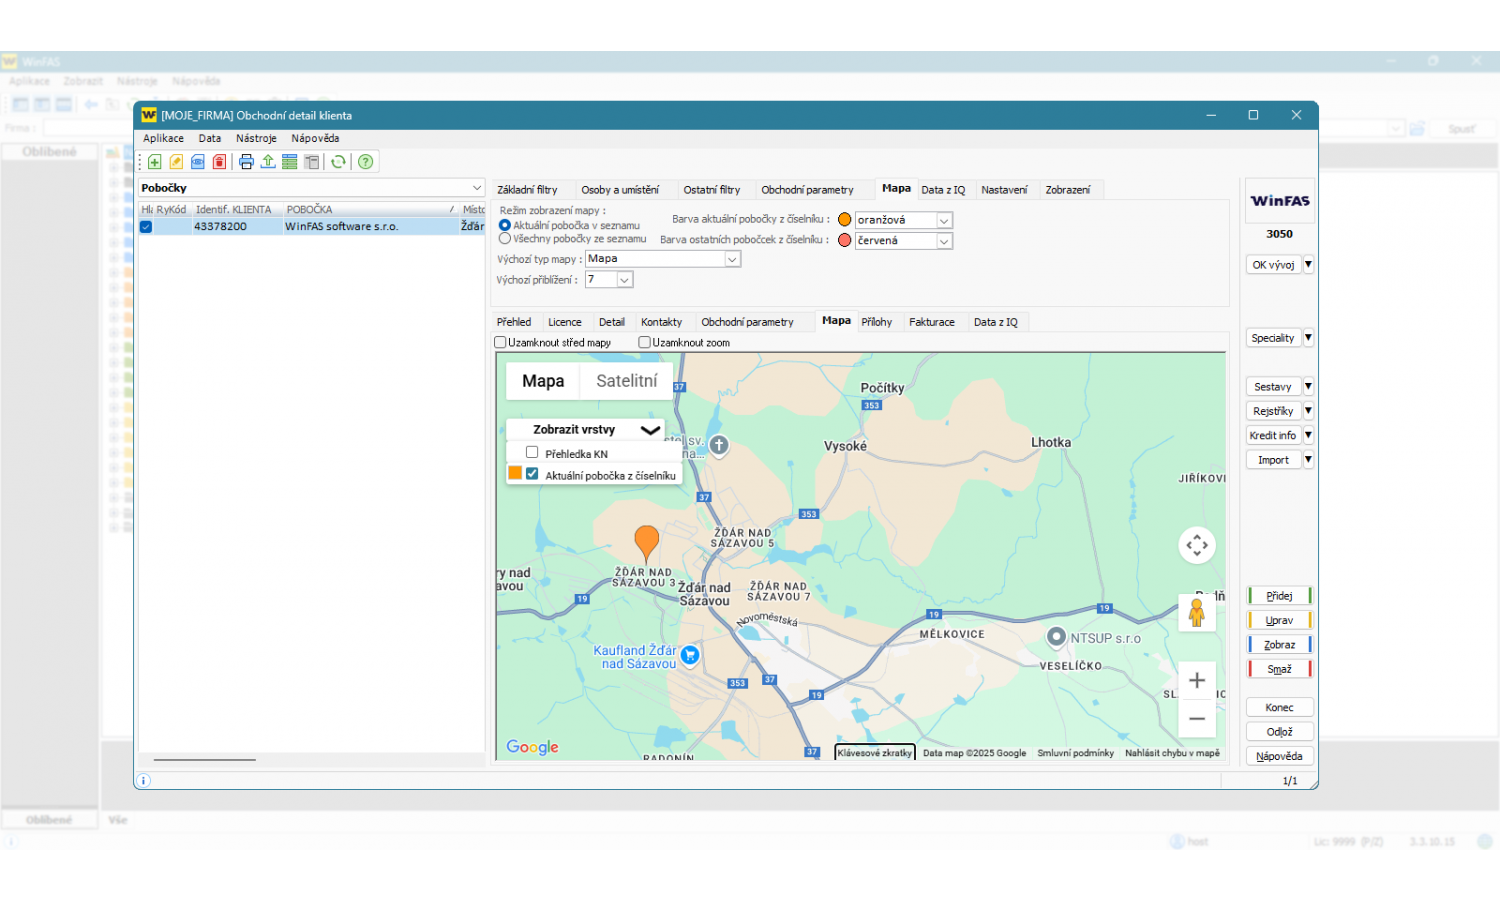Uncheck 'Aktuální pobočka z číselníku' layer checkbox
This screenshot has width=1500, height=900.
point(532,474)
